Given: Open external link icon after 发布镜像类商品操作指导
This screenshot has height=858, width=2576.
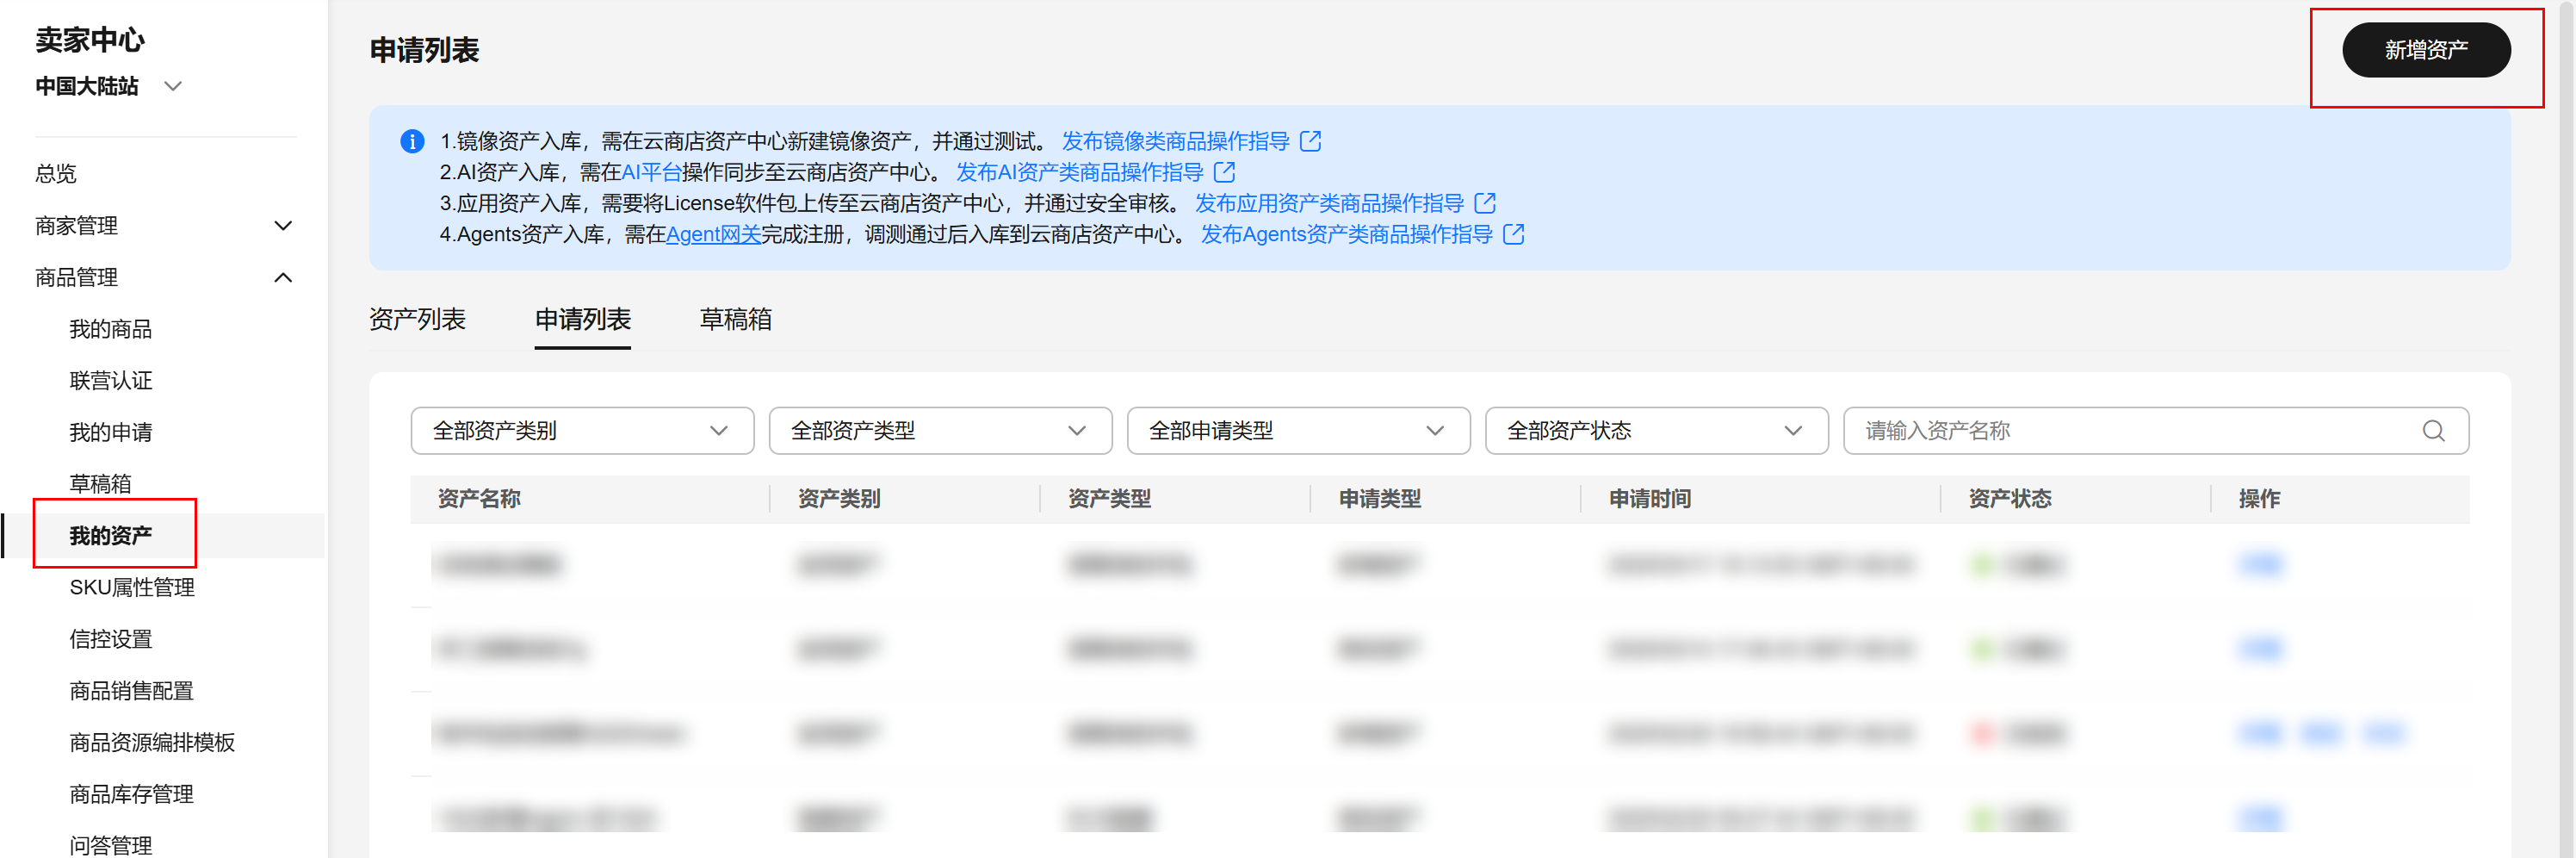Looking at the screenshot, I should 1311,141.
